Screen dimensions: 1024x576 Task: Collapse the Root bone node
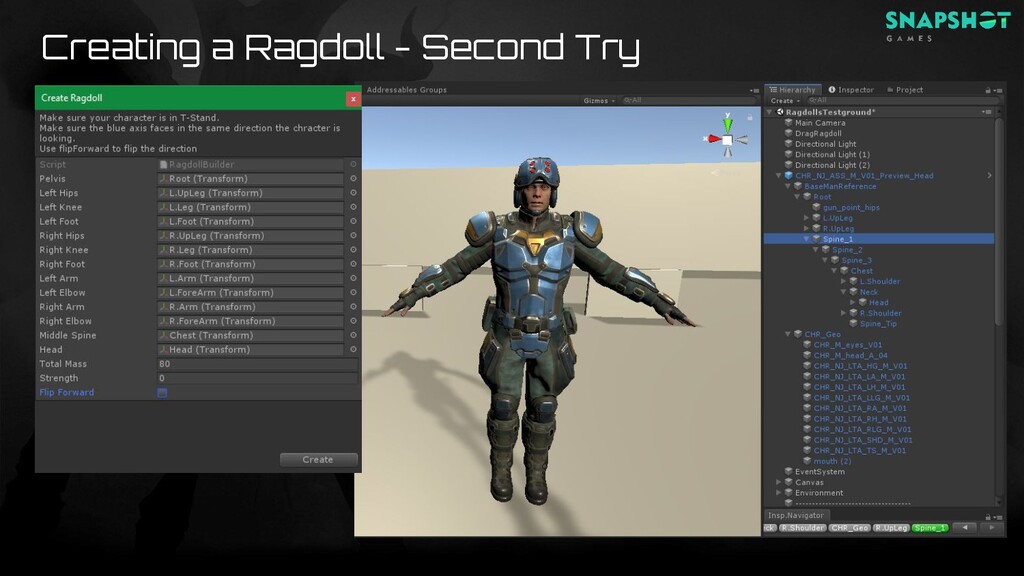point(797,197)
